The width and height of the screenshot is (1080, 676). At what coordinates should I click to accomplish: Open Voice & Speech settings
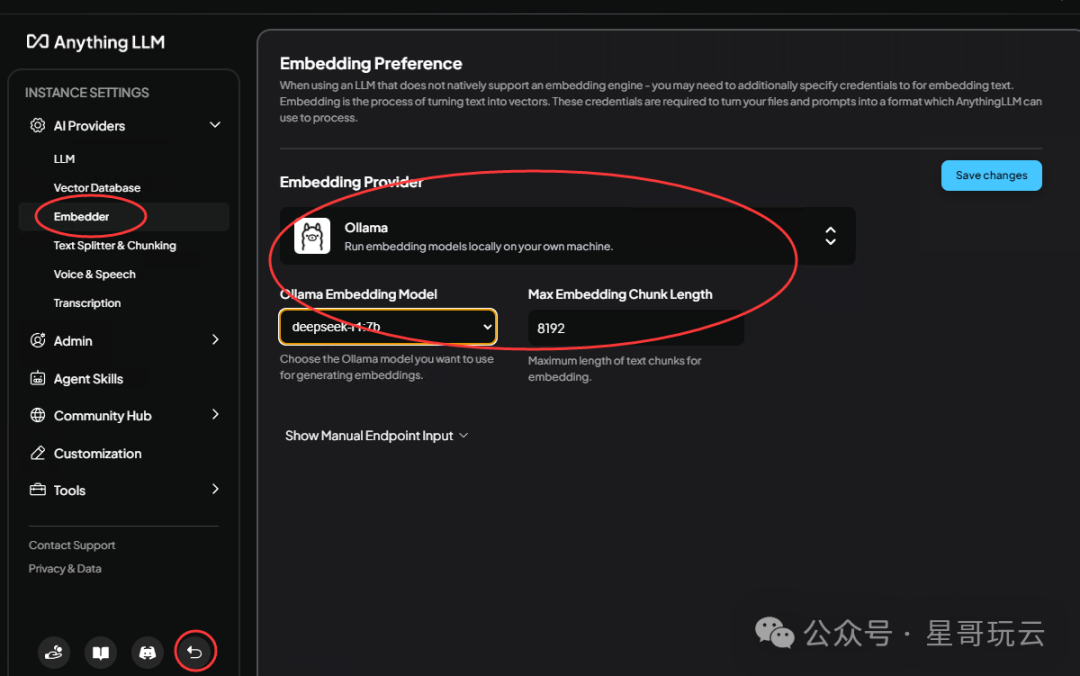click(x=94, y=274)
